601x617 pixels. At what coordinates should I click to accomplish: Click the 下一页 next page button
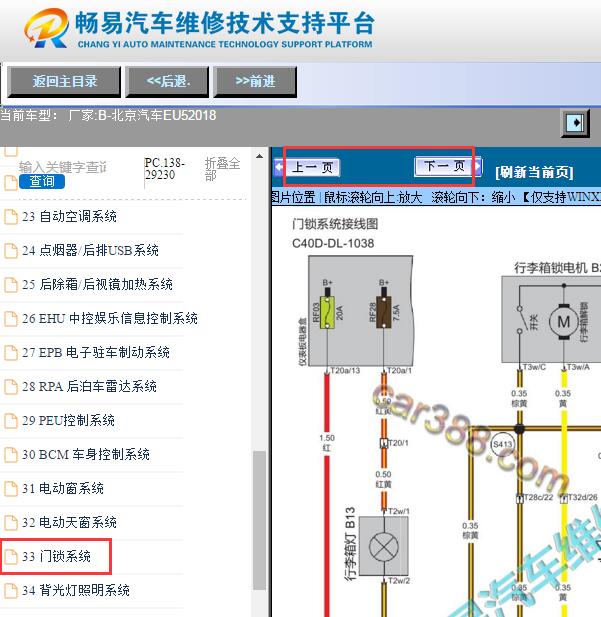[x=448, y=166]
